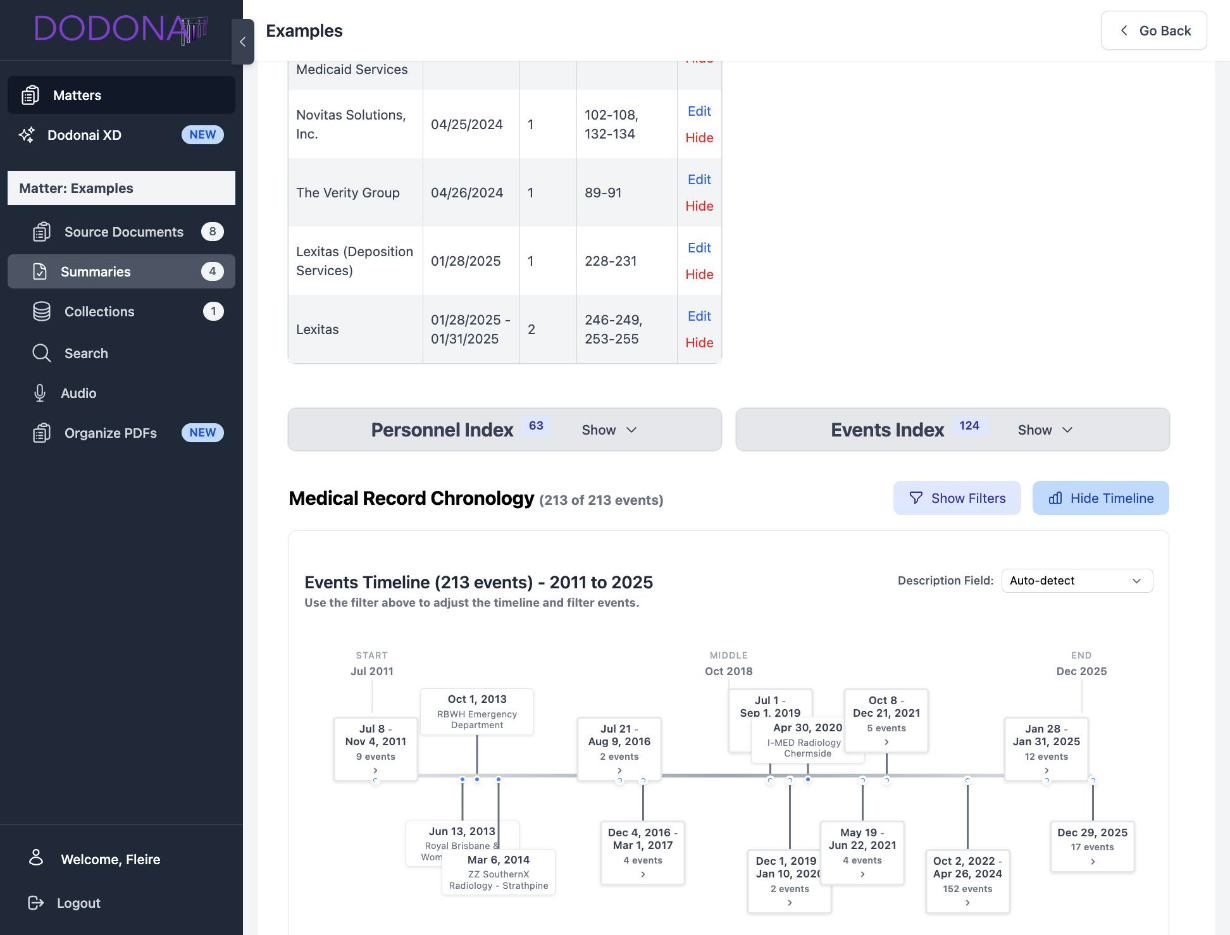Hide the Lexitas 01/28/2025 - 01/31/2025 row
Viewport: 1230px width, 935px height.
(699, 343)
